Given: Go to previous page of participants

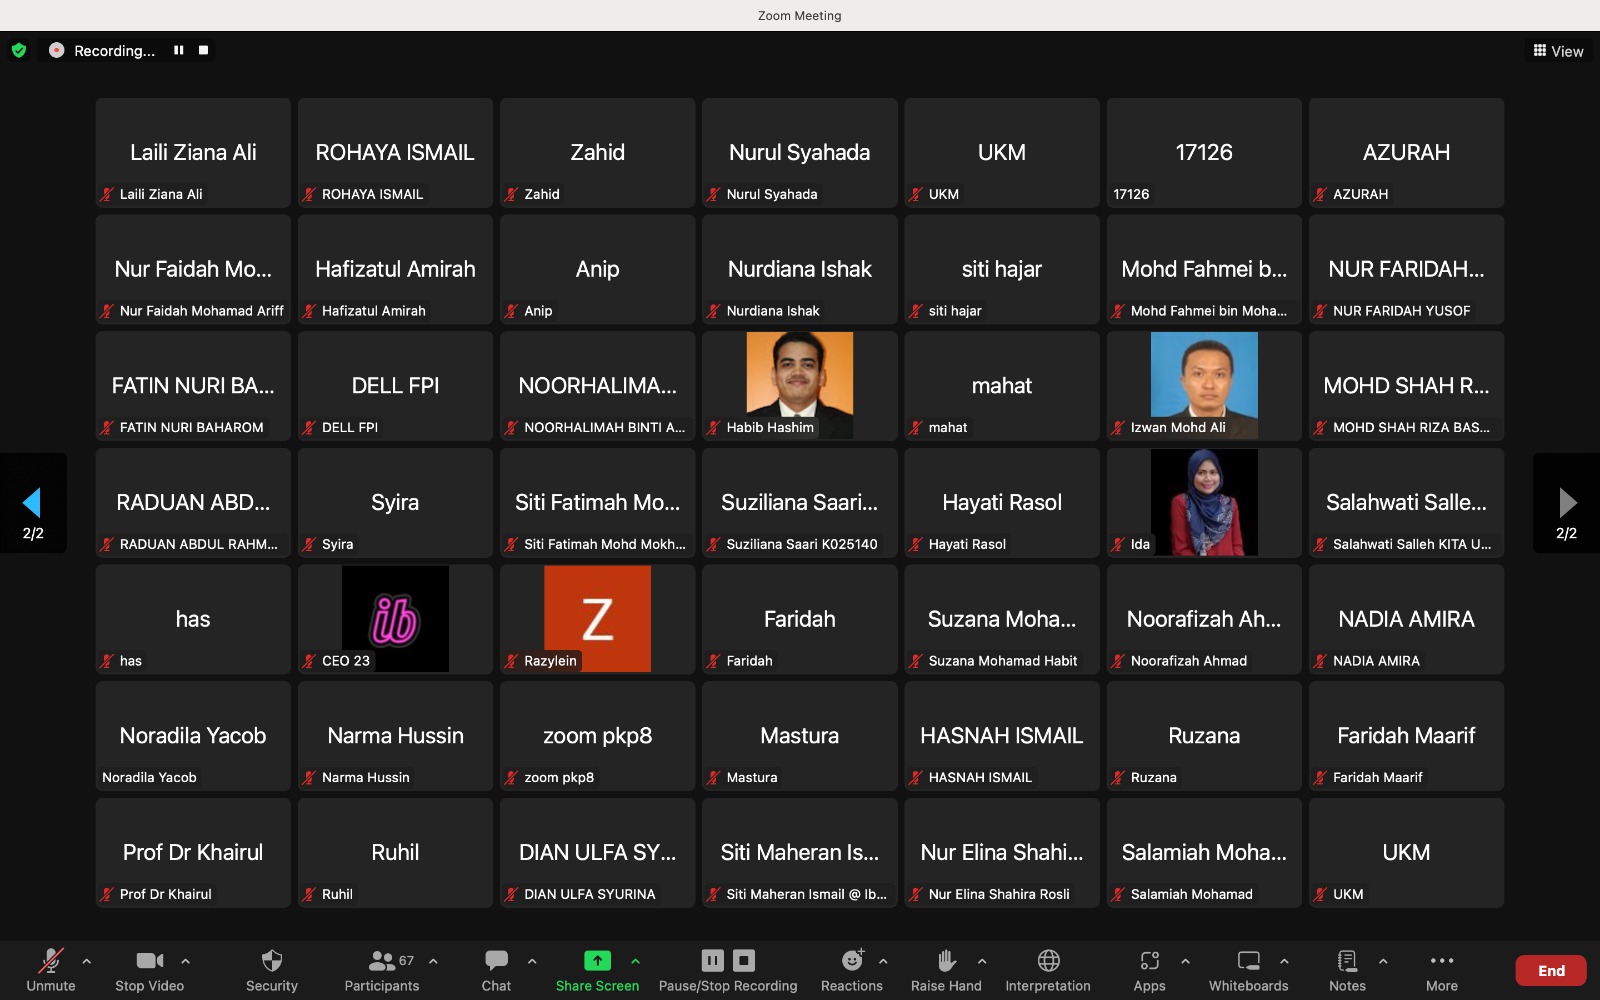Looking at the screenshot, I should coord(32,502).
